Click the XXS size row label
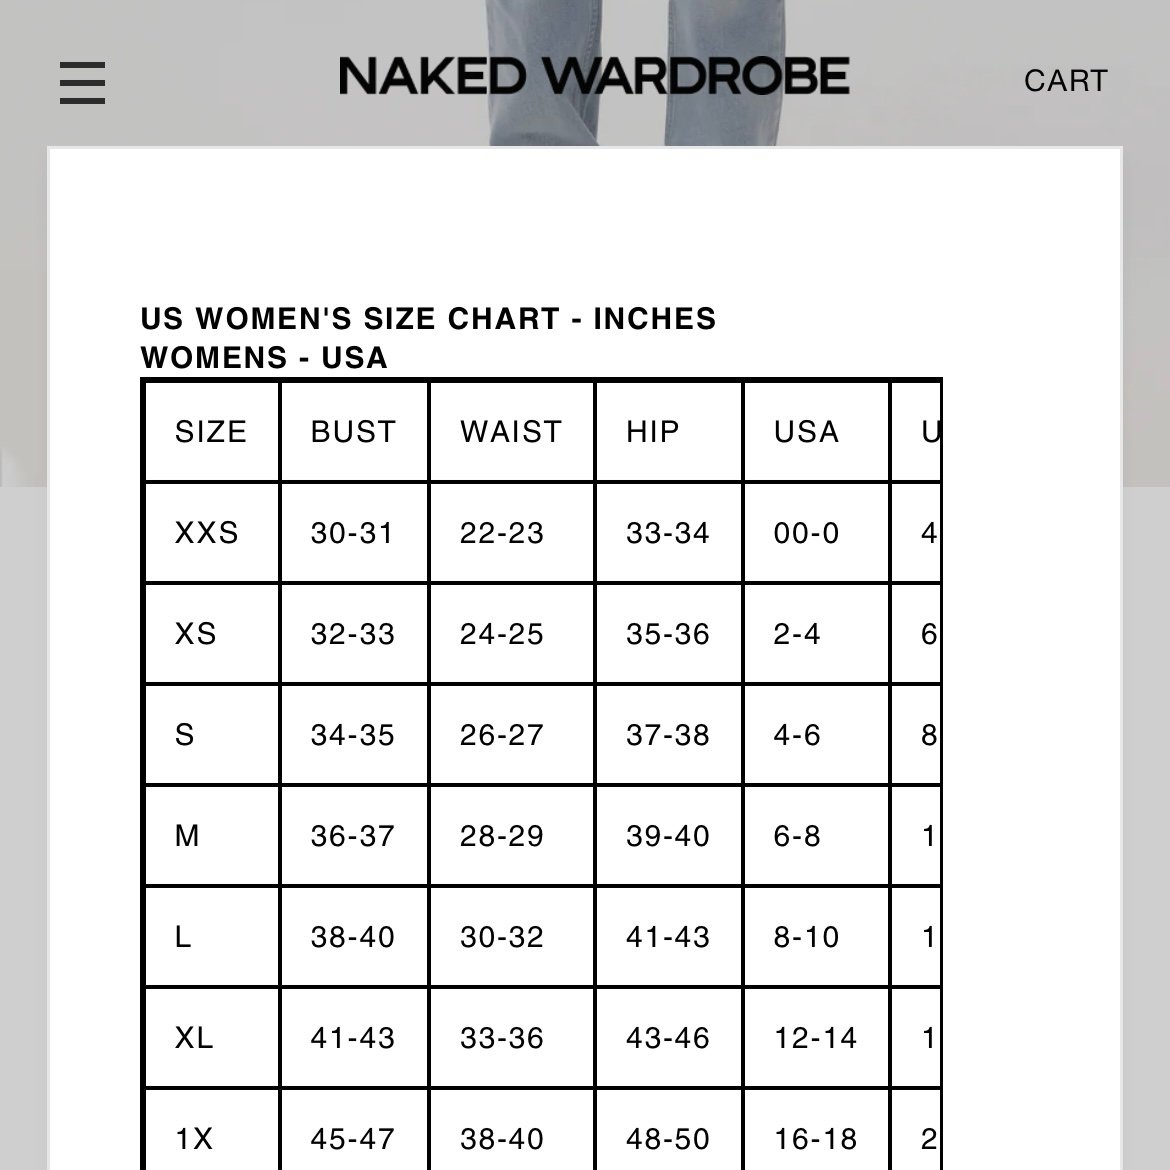 pyautogui.click(x=207, y=533)
